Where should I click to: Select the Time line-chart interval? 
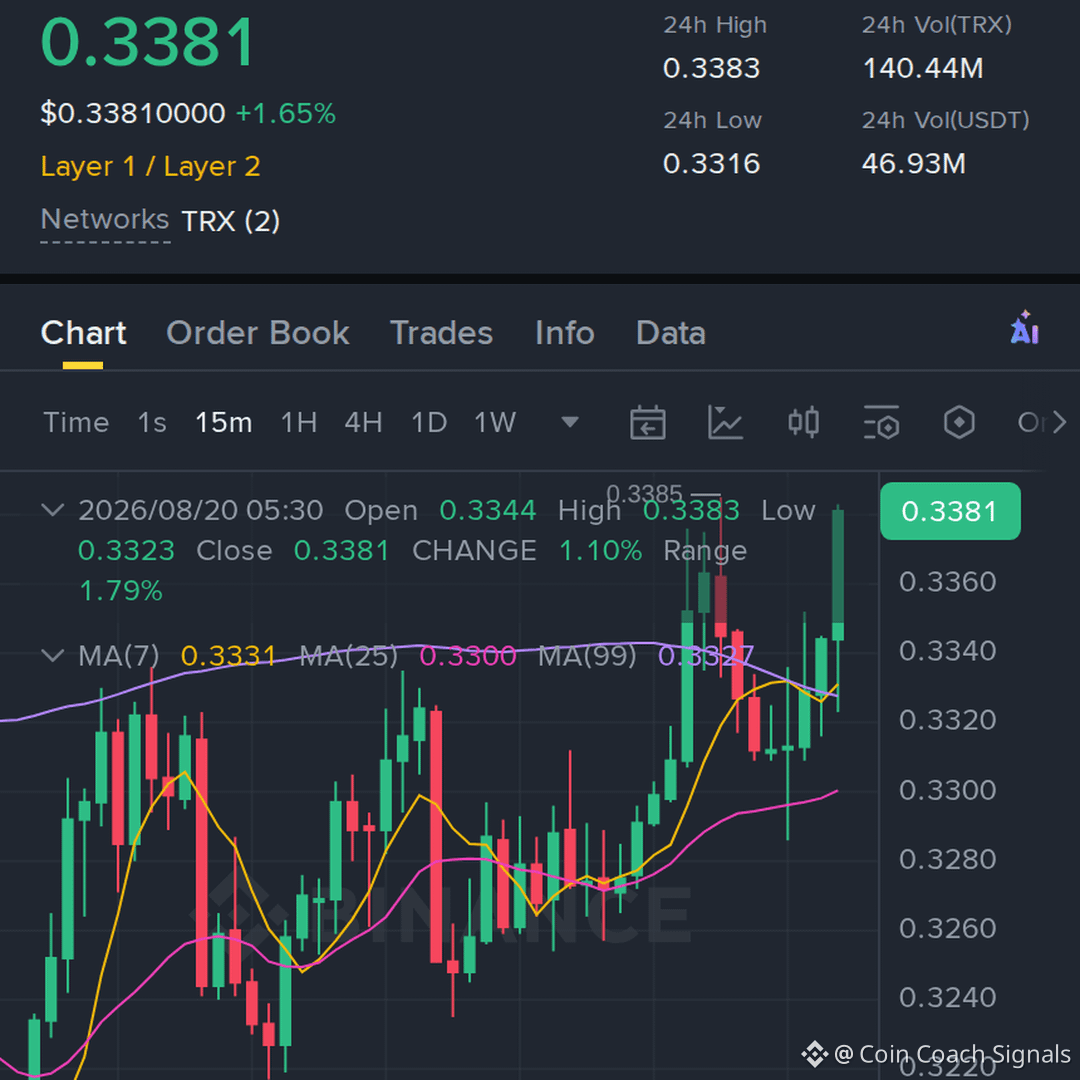76,422
